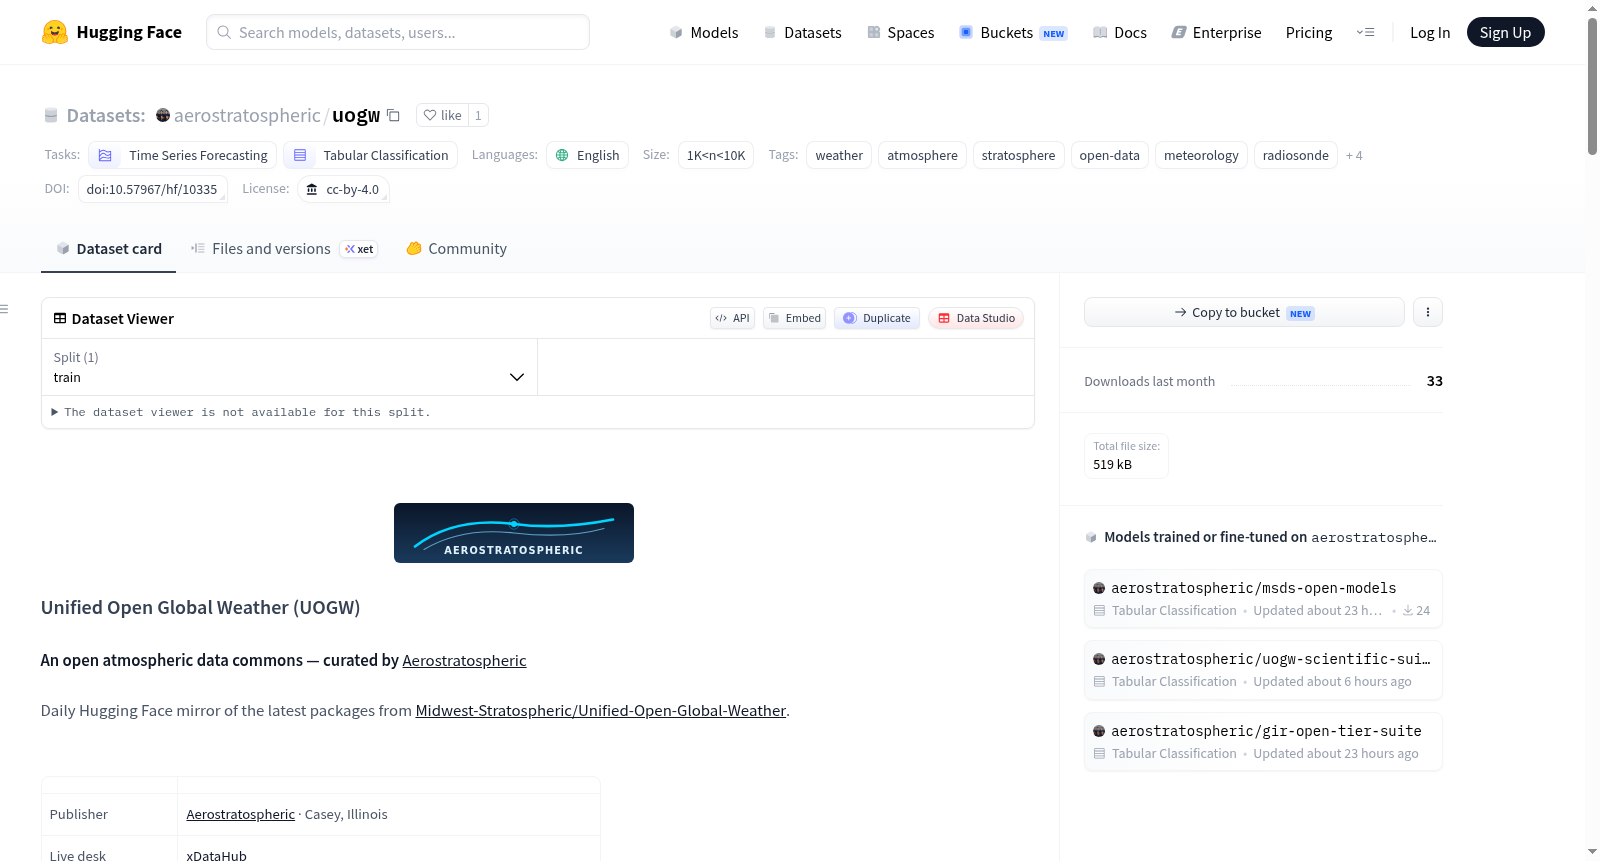
Task: Click the open-data tag
Action: (1109, 155)
